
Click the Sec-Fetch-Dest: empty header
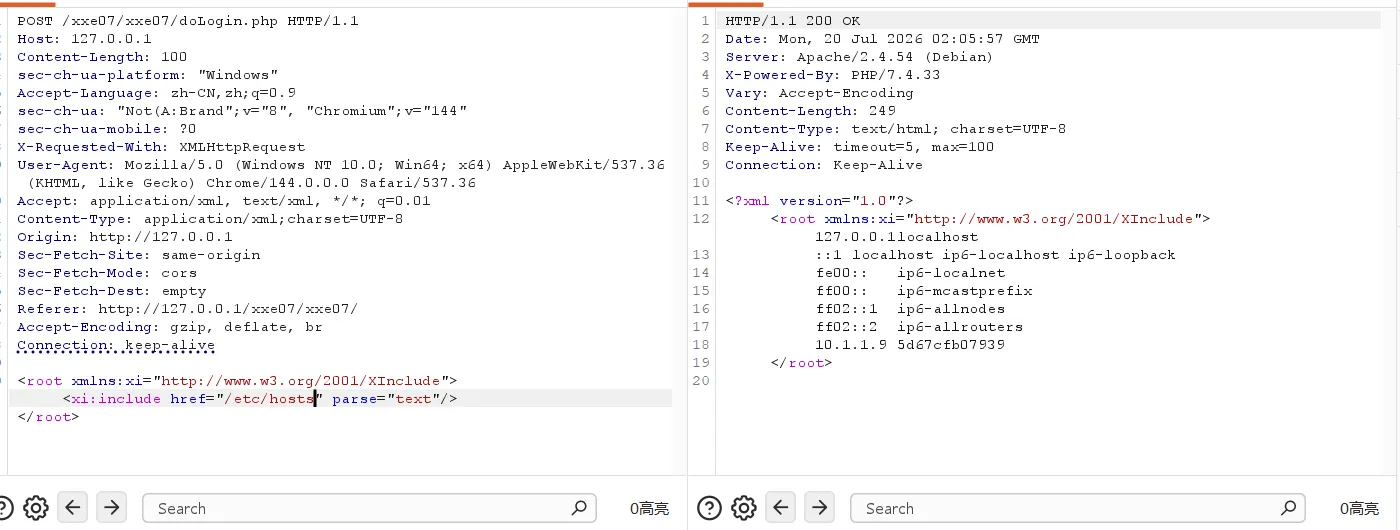tap(111, 291)
